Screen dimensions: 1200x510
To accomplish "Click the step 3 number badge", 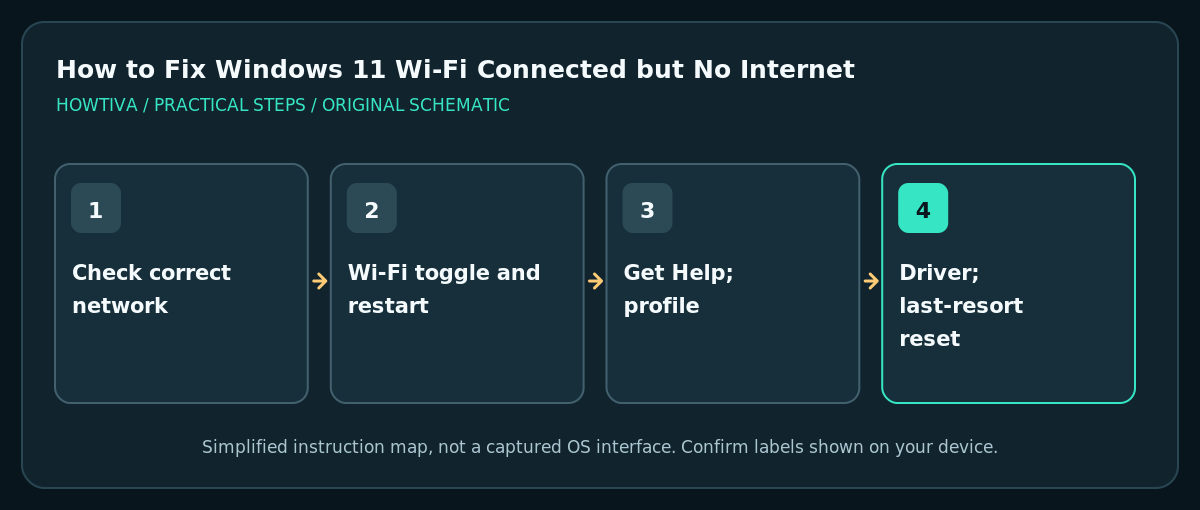I will pos(647,208).
